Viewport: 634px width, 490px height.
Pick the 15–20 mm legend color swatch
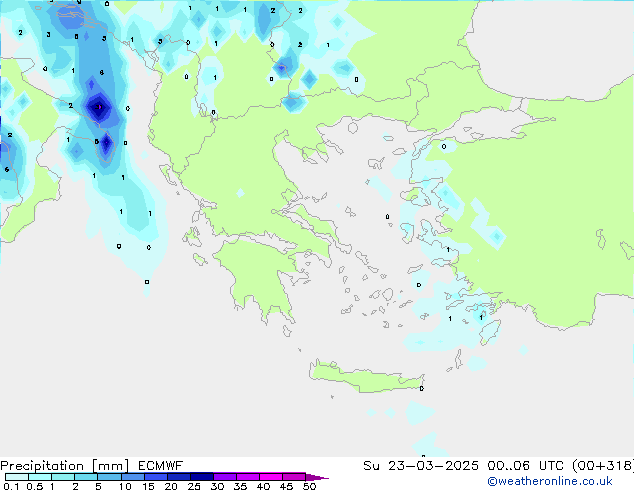[155, 477]
